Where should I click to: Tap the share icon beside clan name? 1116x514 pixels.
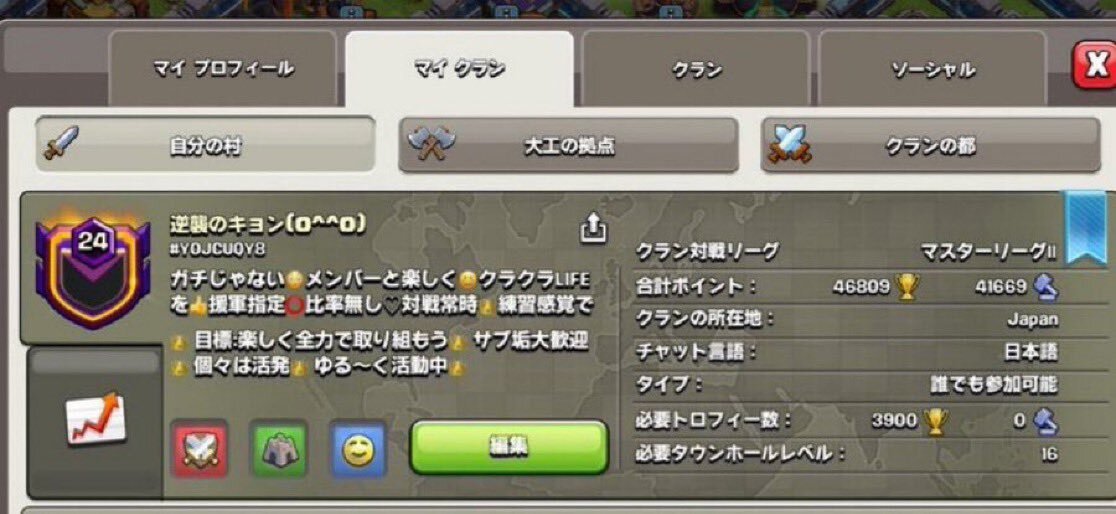[x=594, y=228]
